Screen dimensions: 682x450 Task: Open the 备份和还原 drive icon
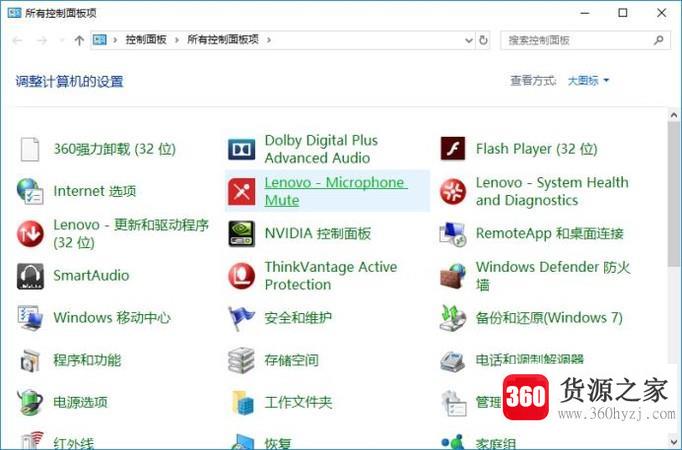453,318
